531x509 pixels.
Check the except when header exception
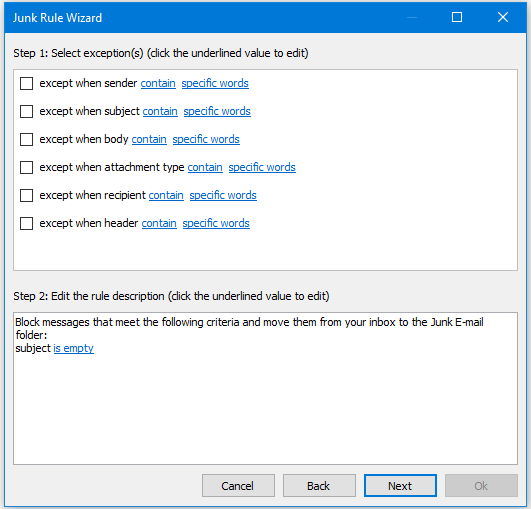[26, 224]
